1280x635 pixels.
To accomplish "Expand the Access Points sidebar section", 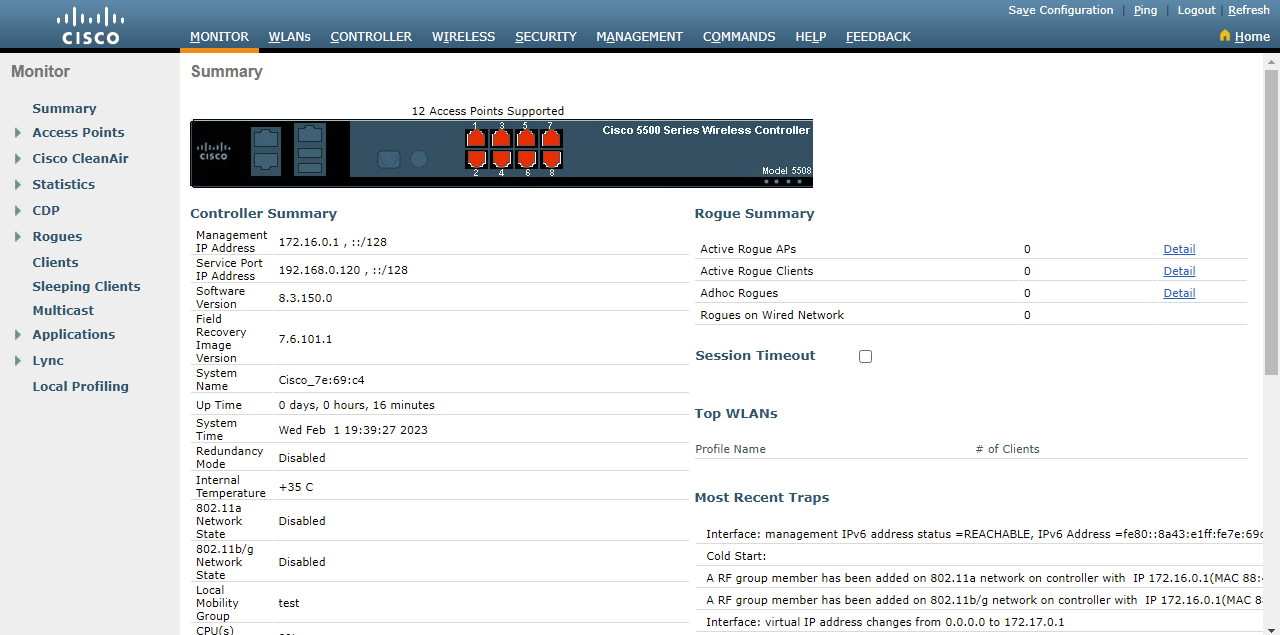I will coord(18,132).
